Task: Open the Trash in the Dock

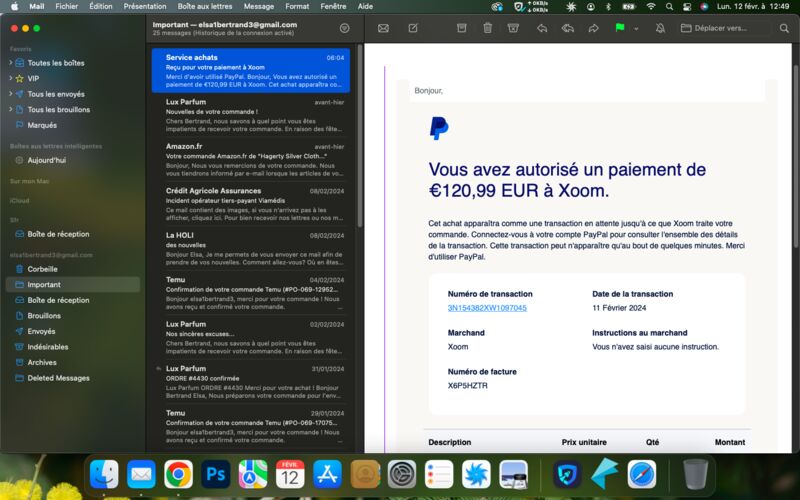Action: click(695, 474)
